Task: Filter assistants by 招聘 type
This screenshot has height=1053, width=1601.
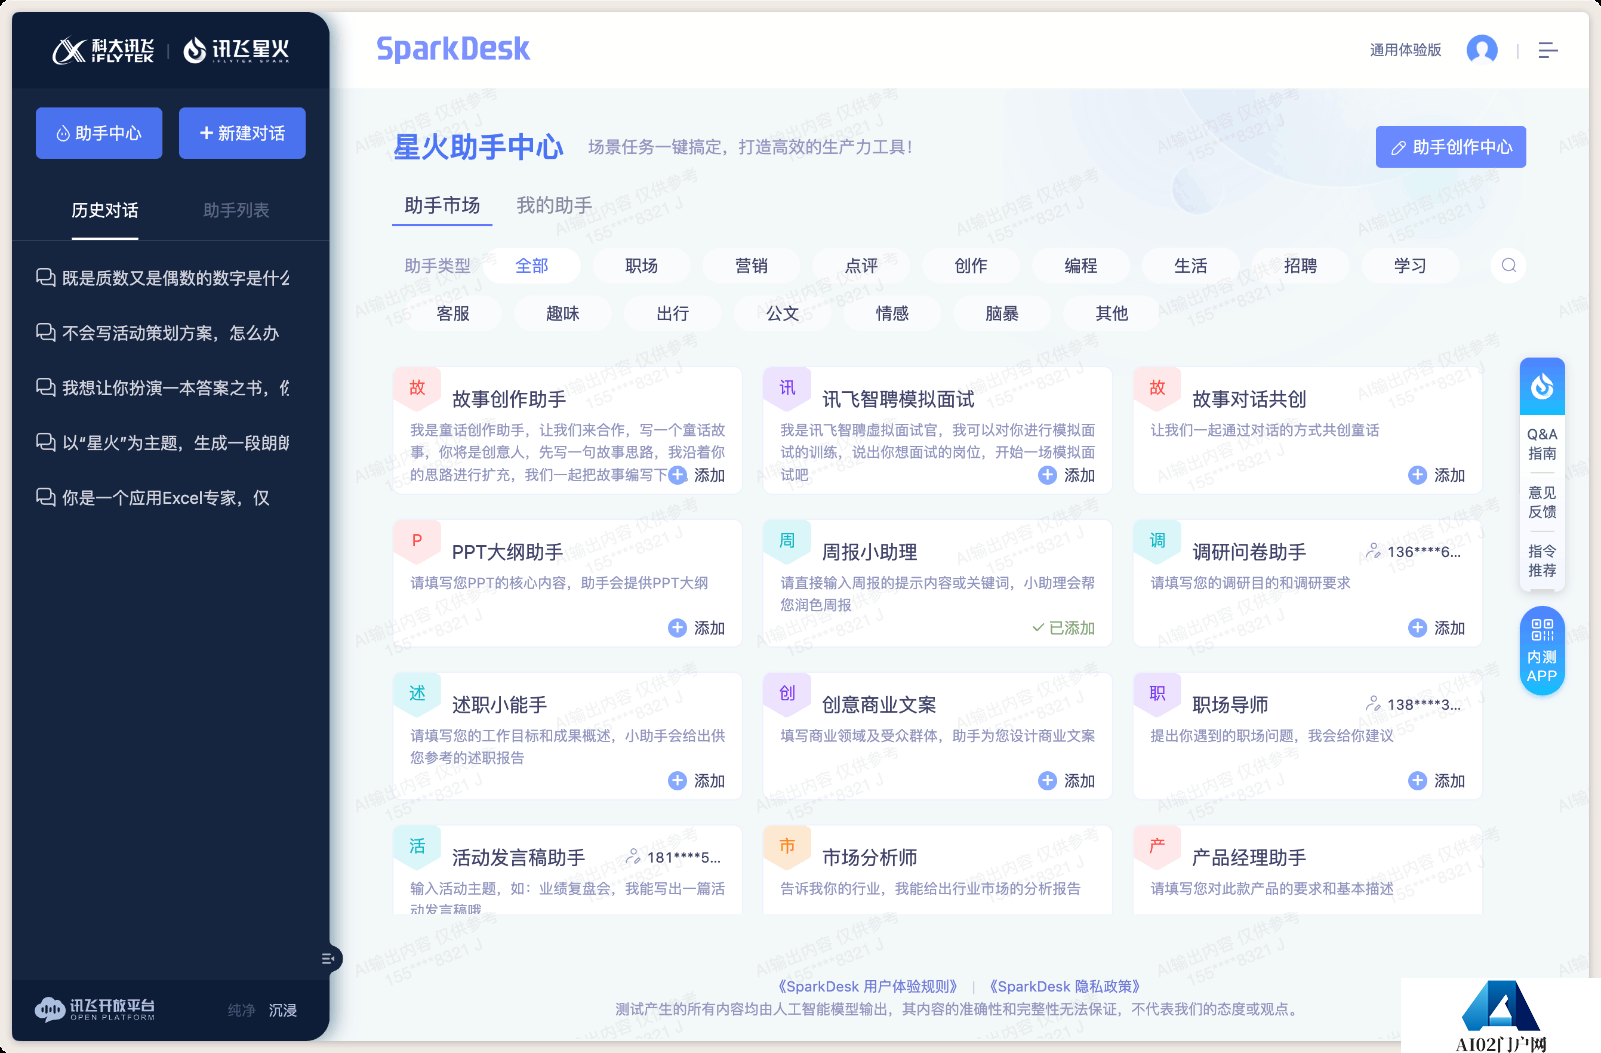Action: point(1301,266)
